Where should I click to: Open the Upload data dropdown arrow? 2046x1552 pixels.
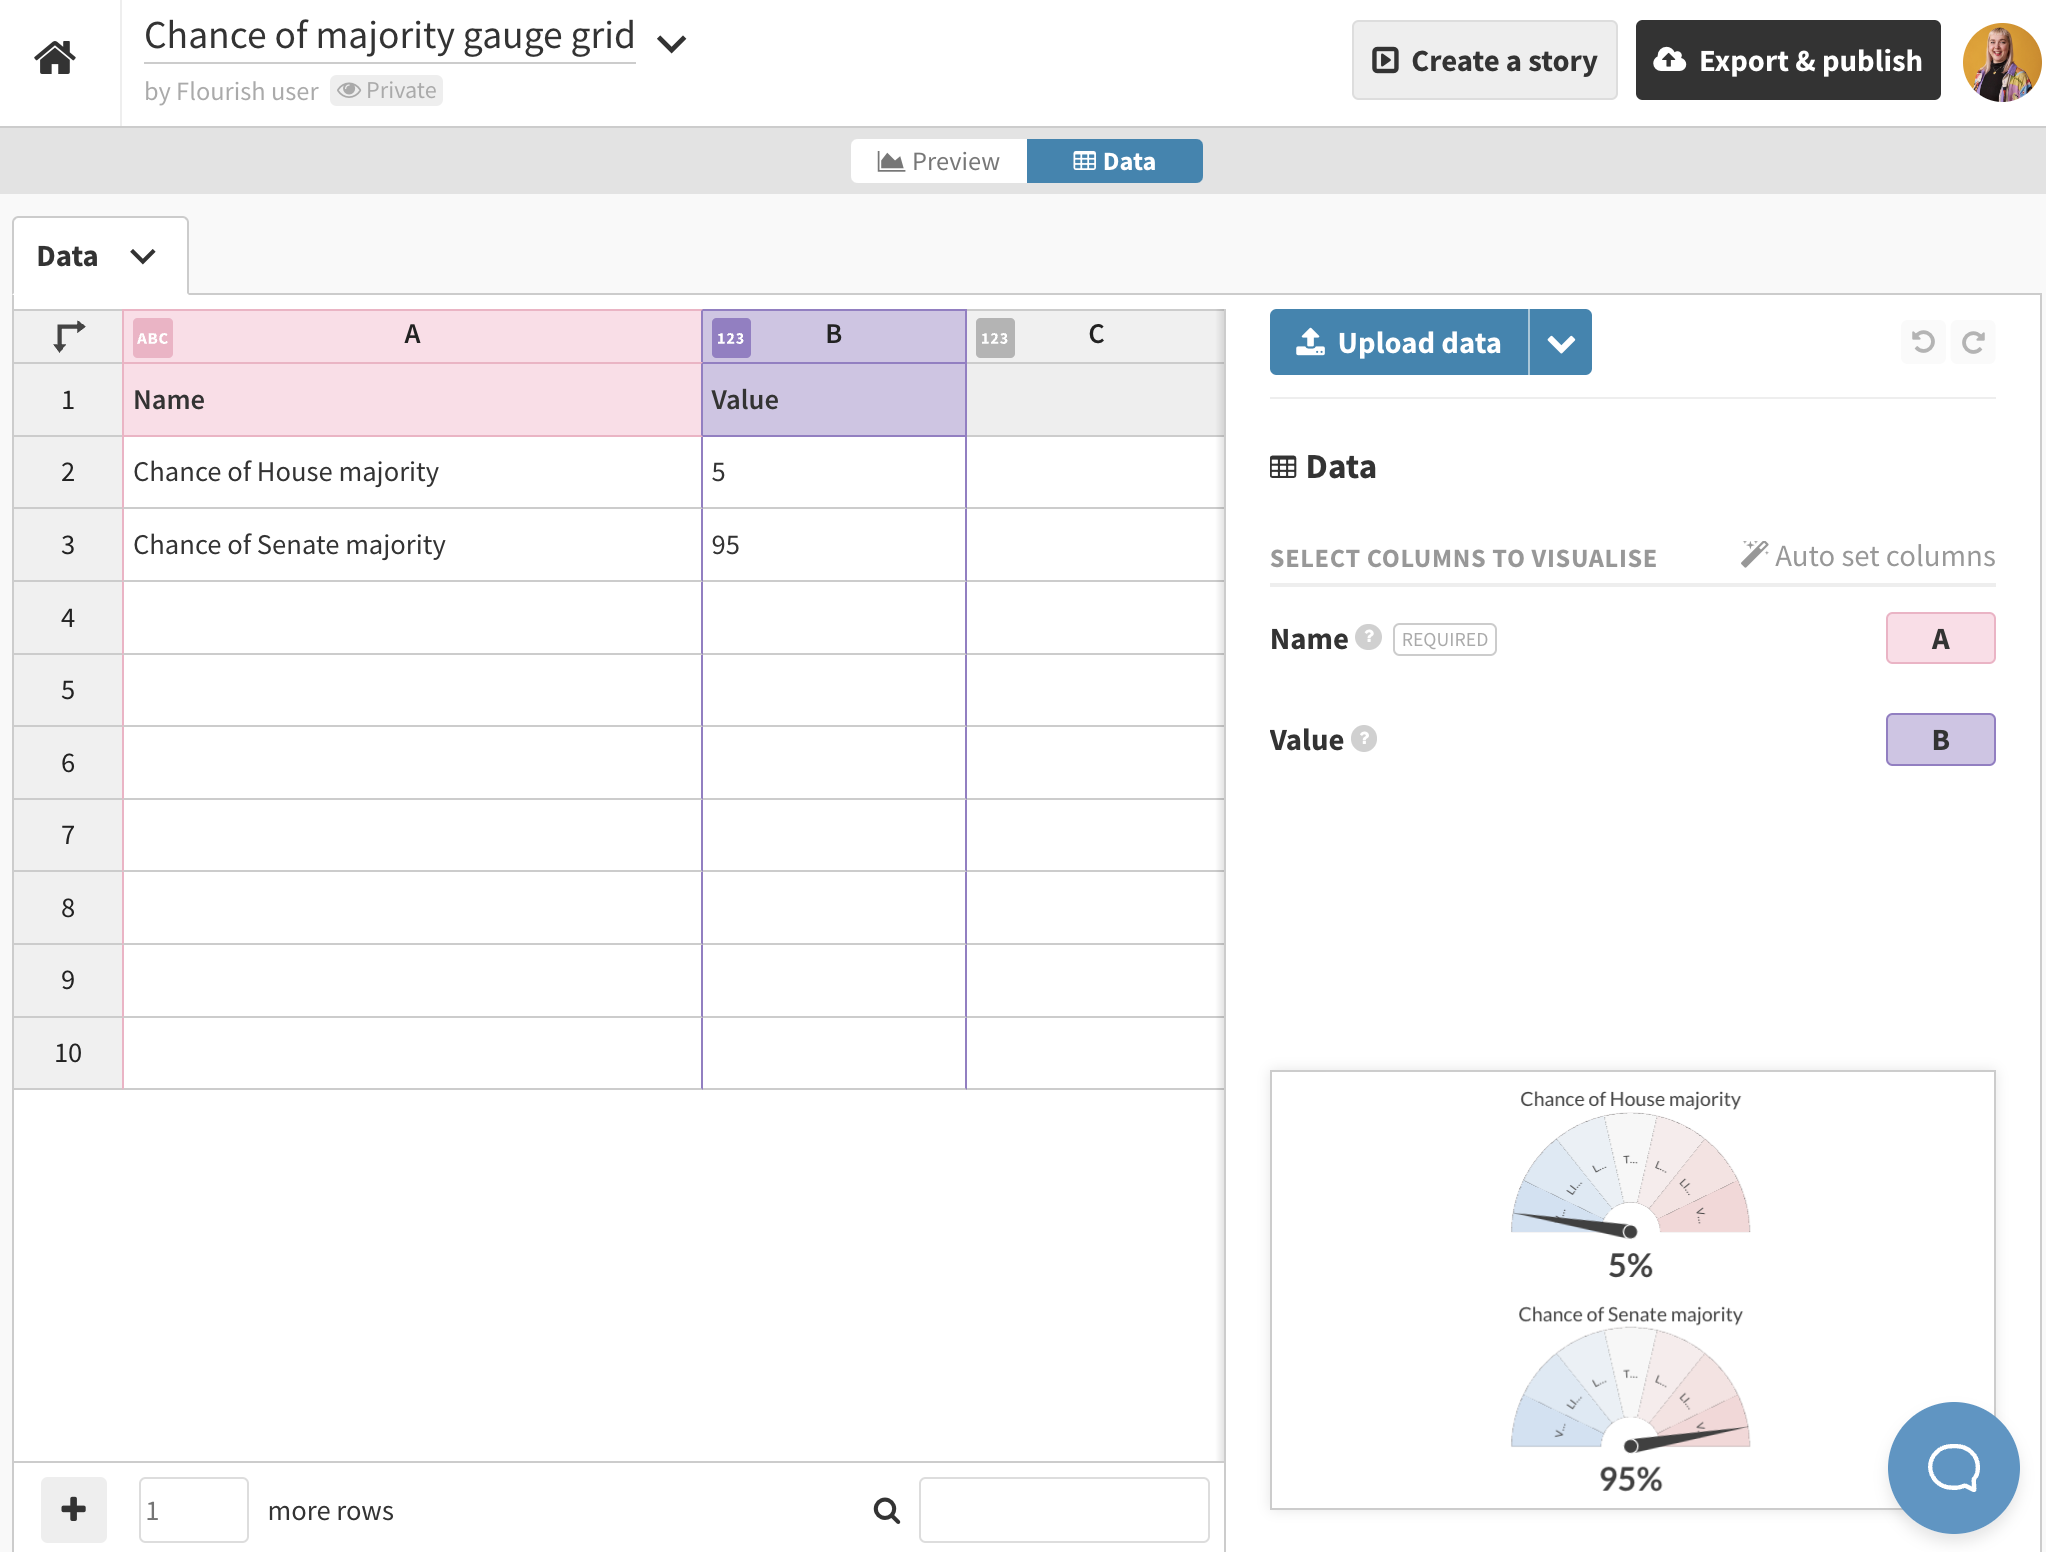click(x=1560, y=343)
